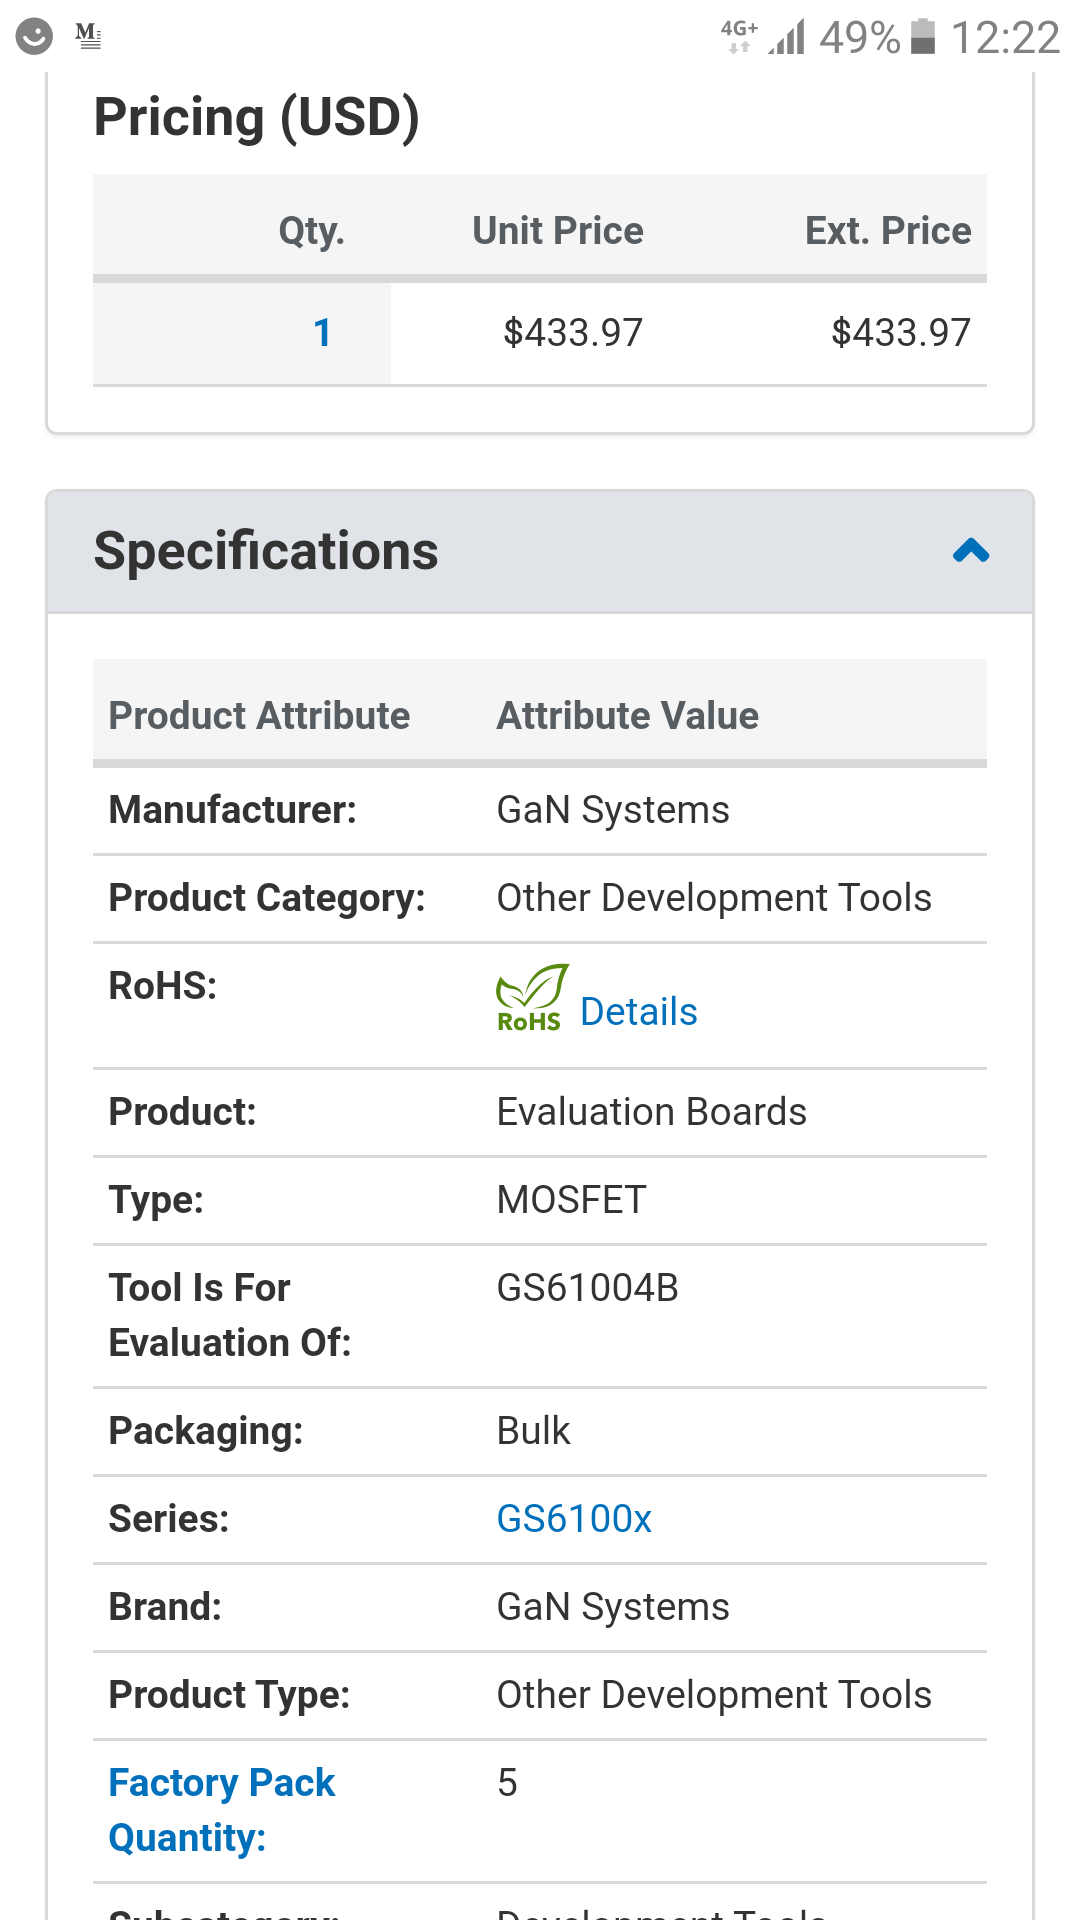The height and width of the screenshot is (1920, 1080).
Task: Select the Evaluation Boards value
Action: point(652,1112)
